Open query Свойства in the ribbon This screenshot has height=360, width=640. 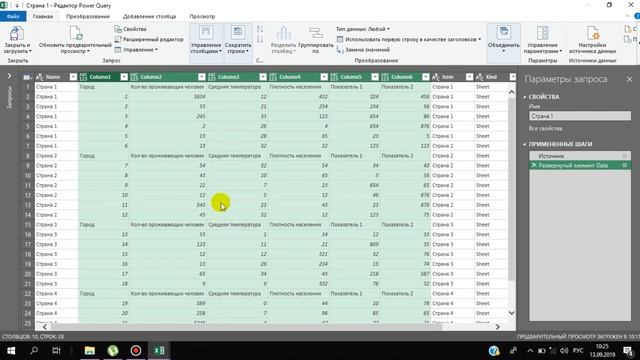coord(130,29)
